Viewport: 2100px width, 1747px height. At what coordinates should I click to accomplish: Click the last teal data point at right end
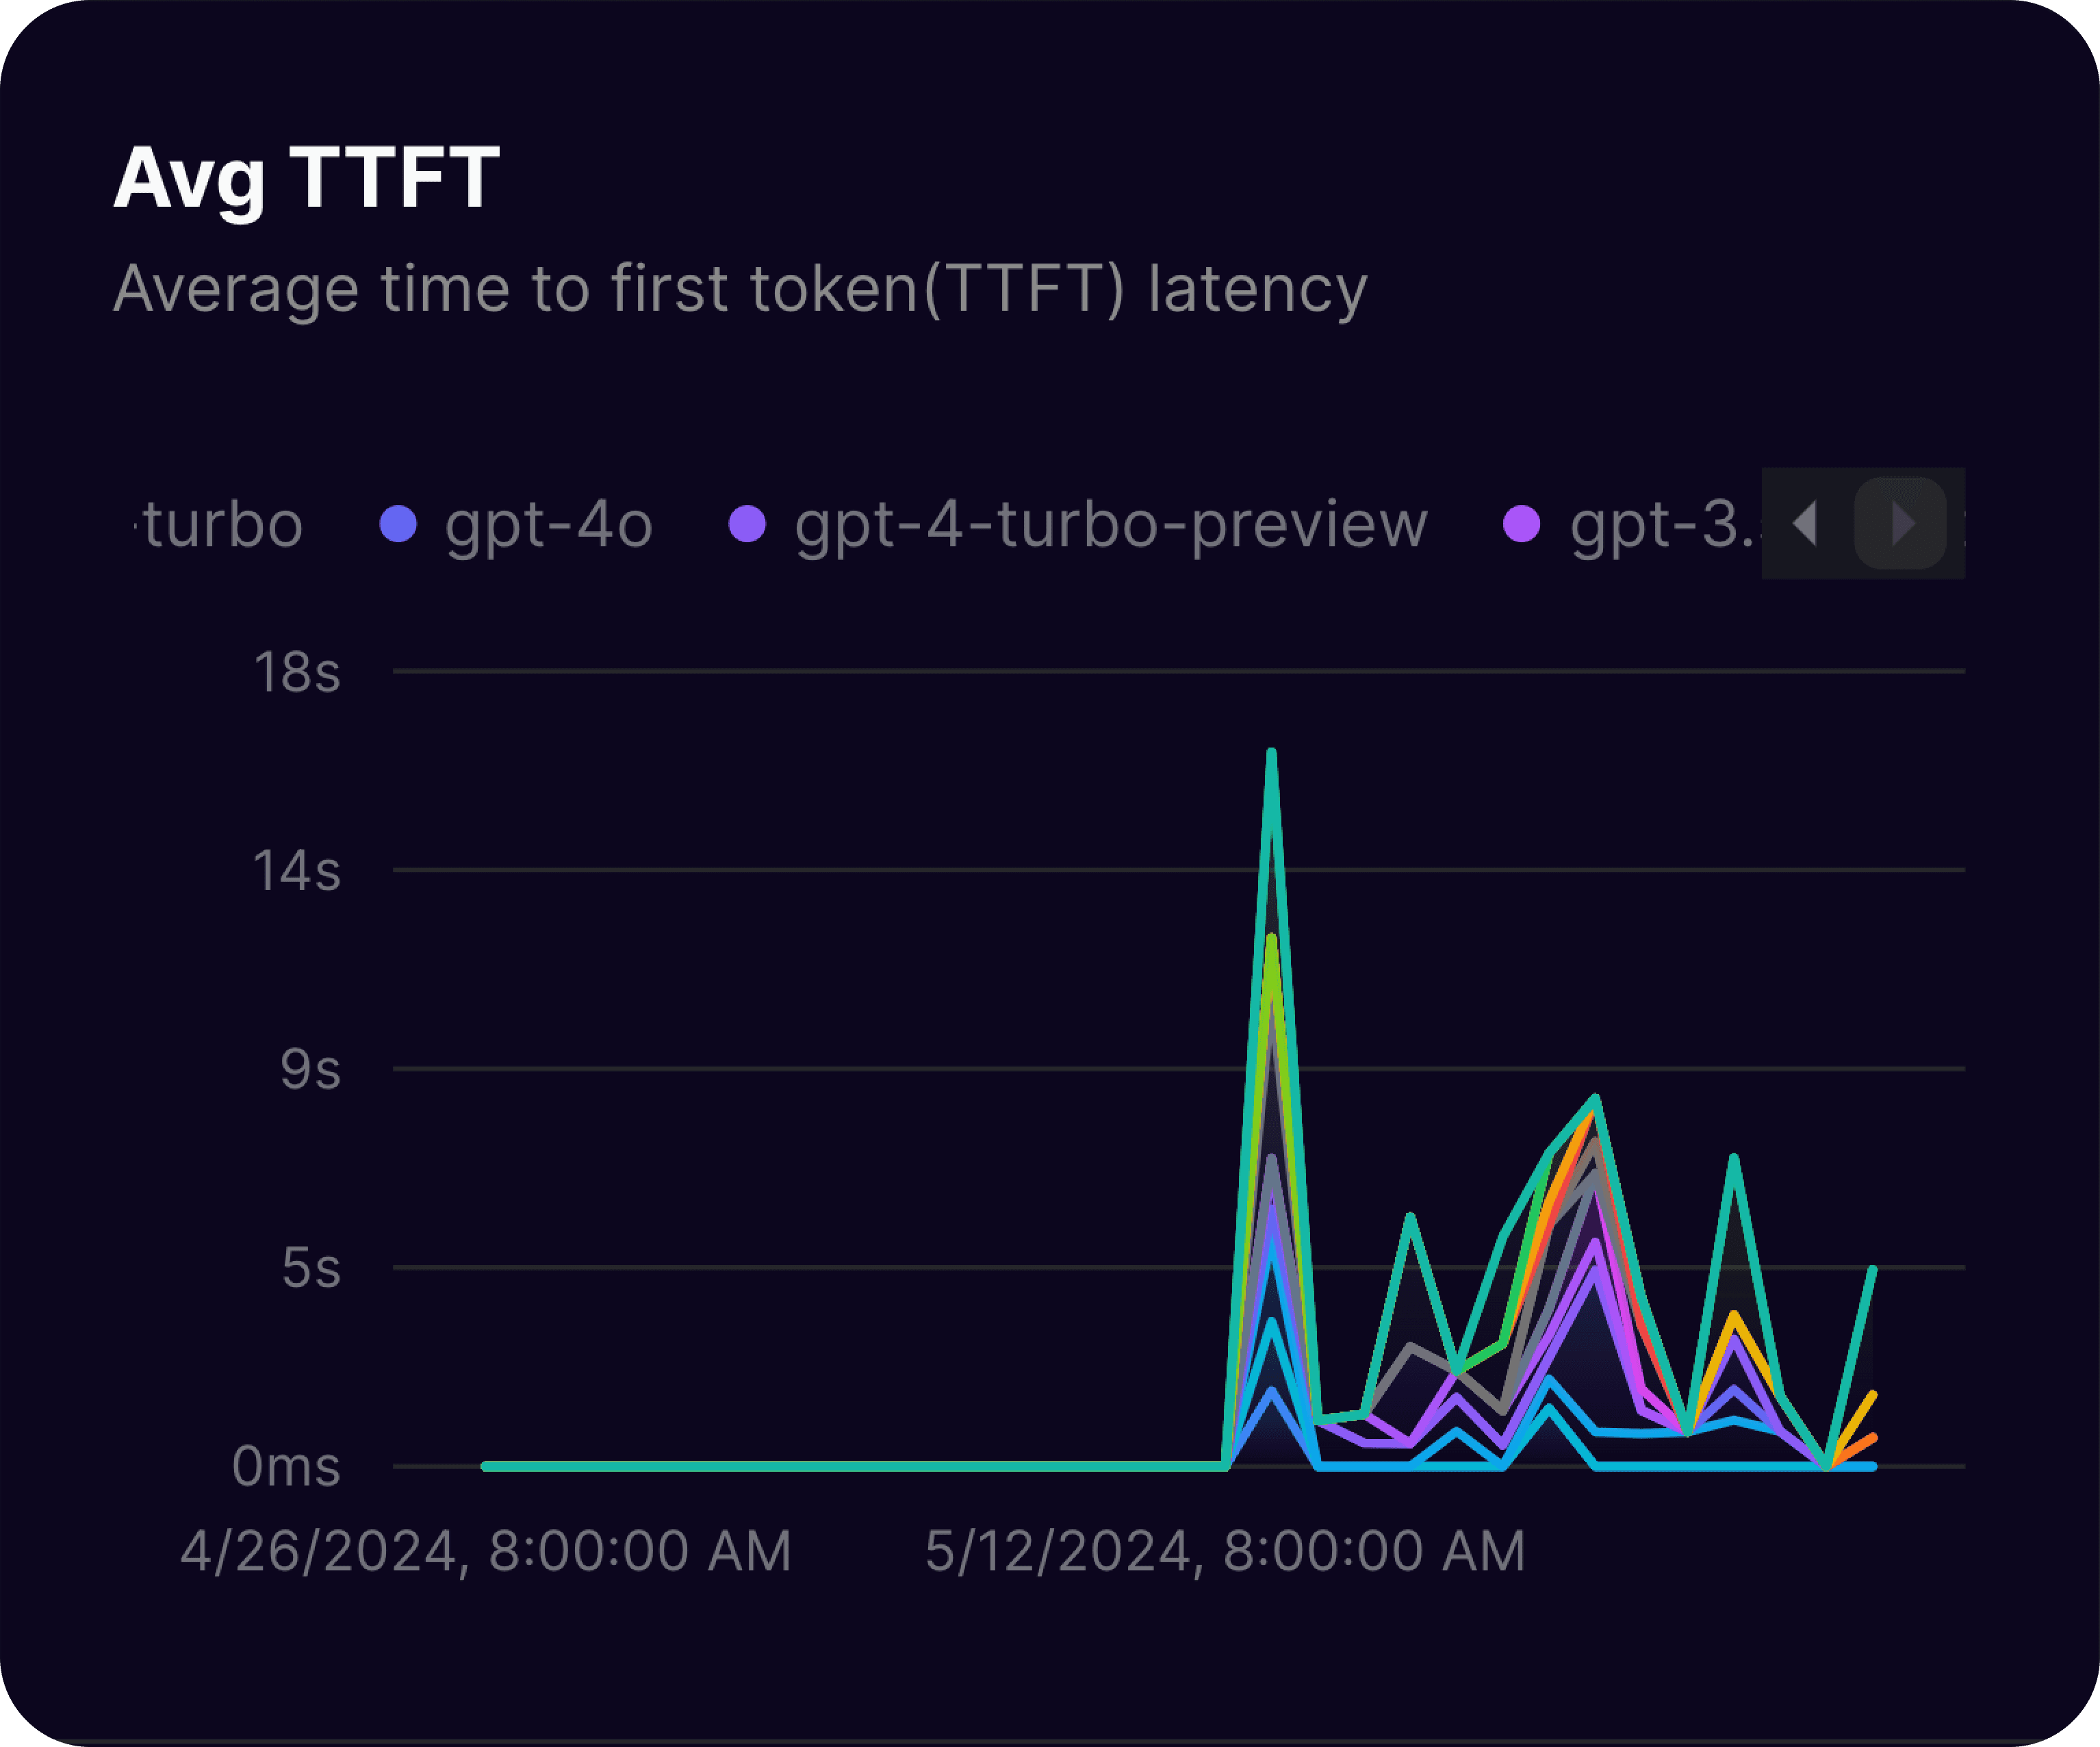[x=1872, y=1269]
